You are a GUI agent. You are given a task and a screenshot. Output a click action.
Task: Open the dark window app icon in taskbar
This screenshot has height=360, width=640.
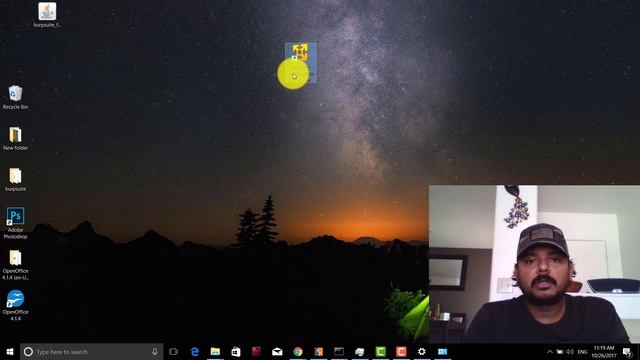point(339,351)
